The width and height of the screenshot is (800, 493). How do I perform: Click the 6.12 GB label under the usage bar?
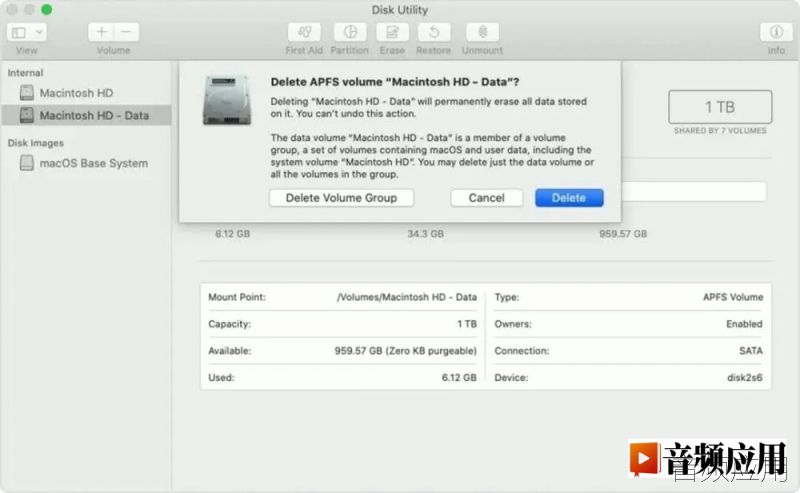click(x=233, y=234)
